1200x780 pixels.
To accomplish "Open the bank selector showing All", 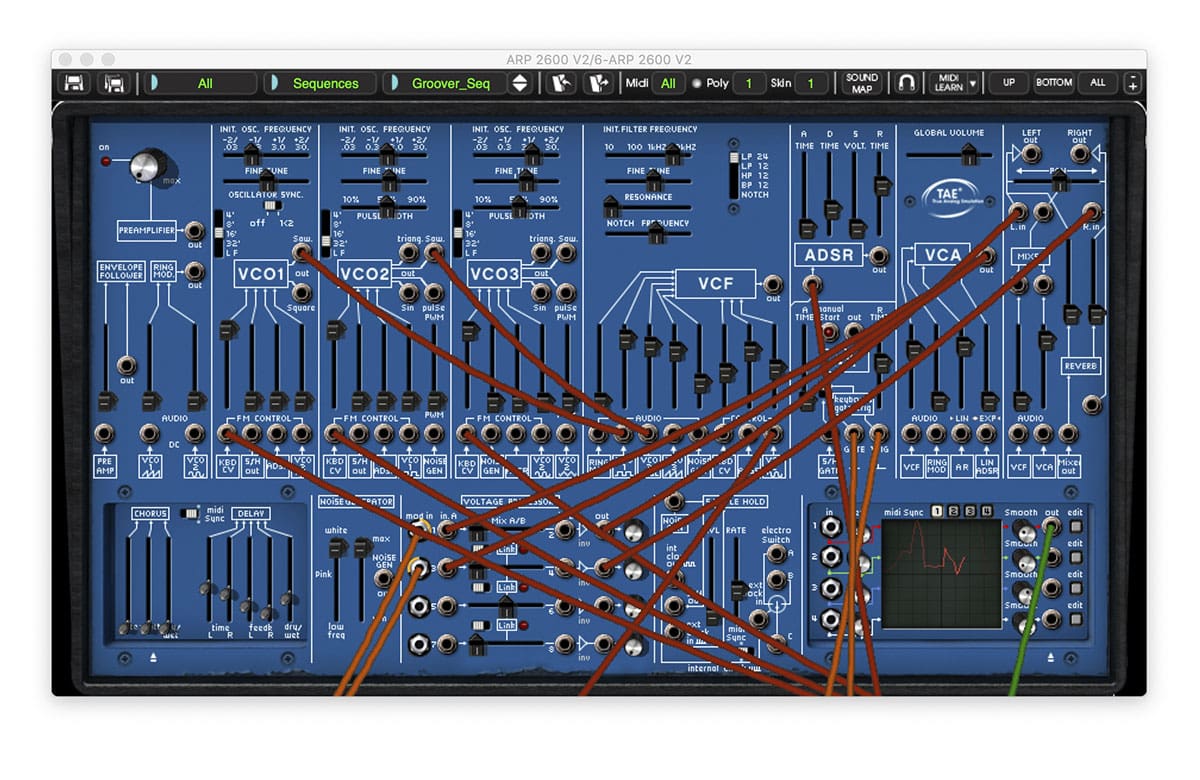I will click(x=201, y=84).
